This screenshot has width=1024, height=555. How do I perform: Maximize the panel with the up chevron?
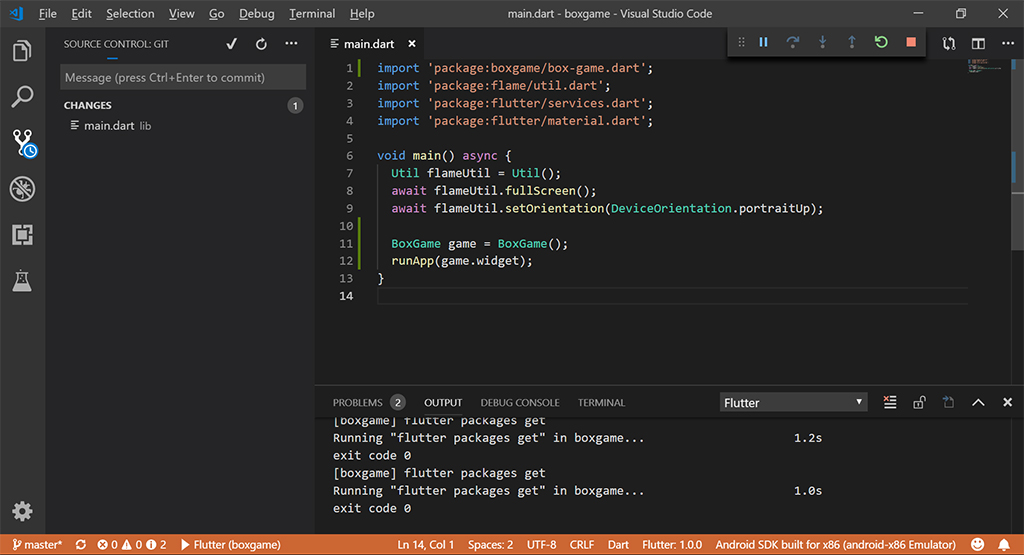(978, 402)
